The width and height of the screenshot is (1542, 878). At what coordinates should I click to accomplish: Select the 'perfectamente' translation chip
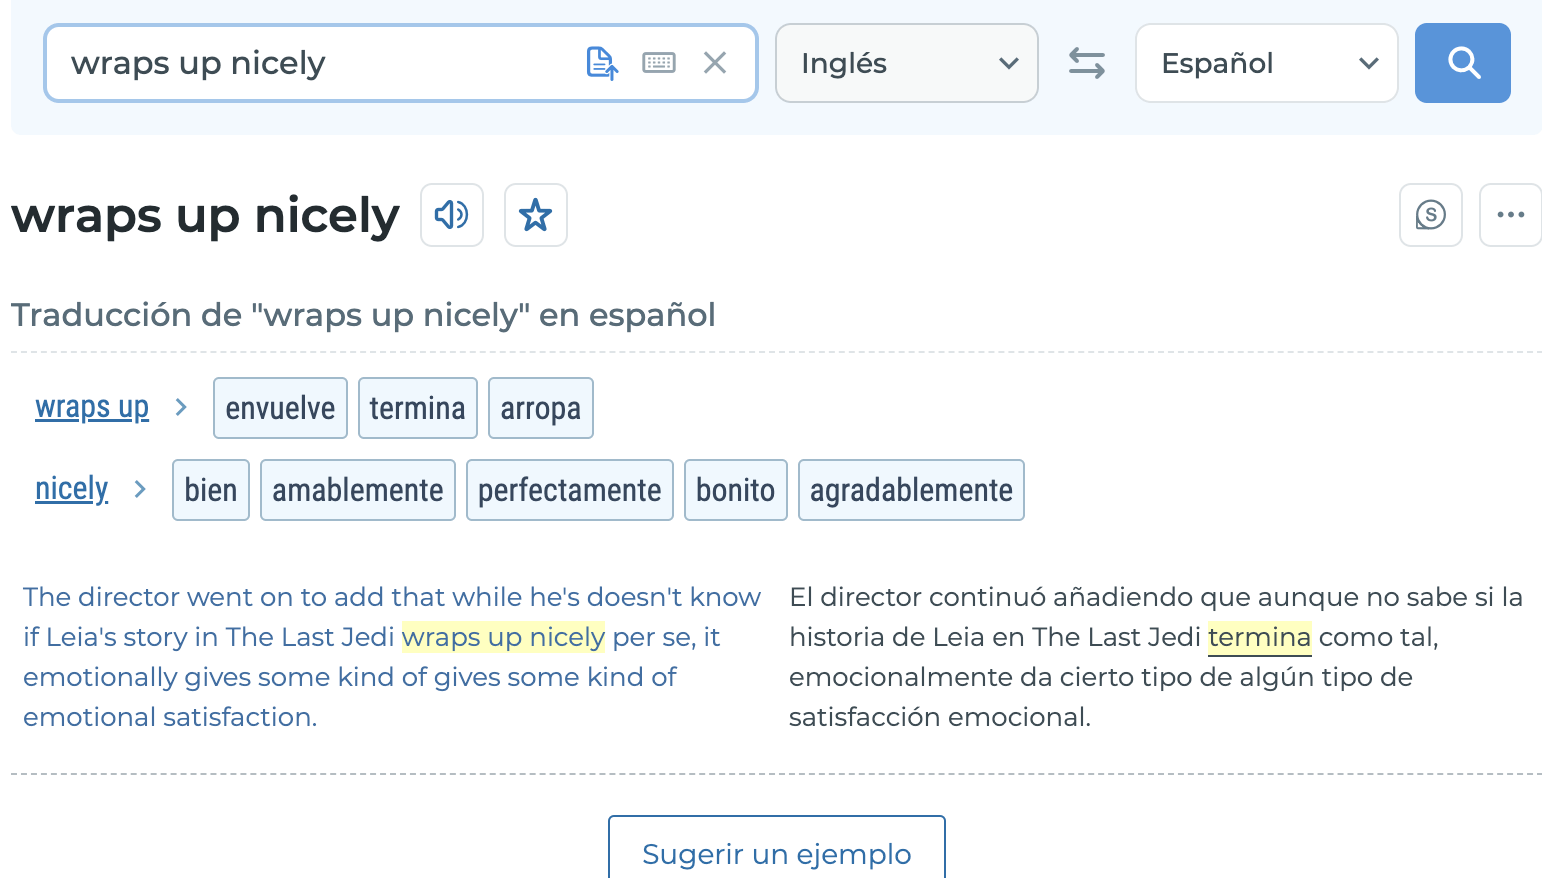coord(569,489)
